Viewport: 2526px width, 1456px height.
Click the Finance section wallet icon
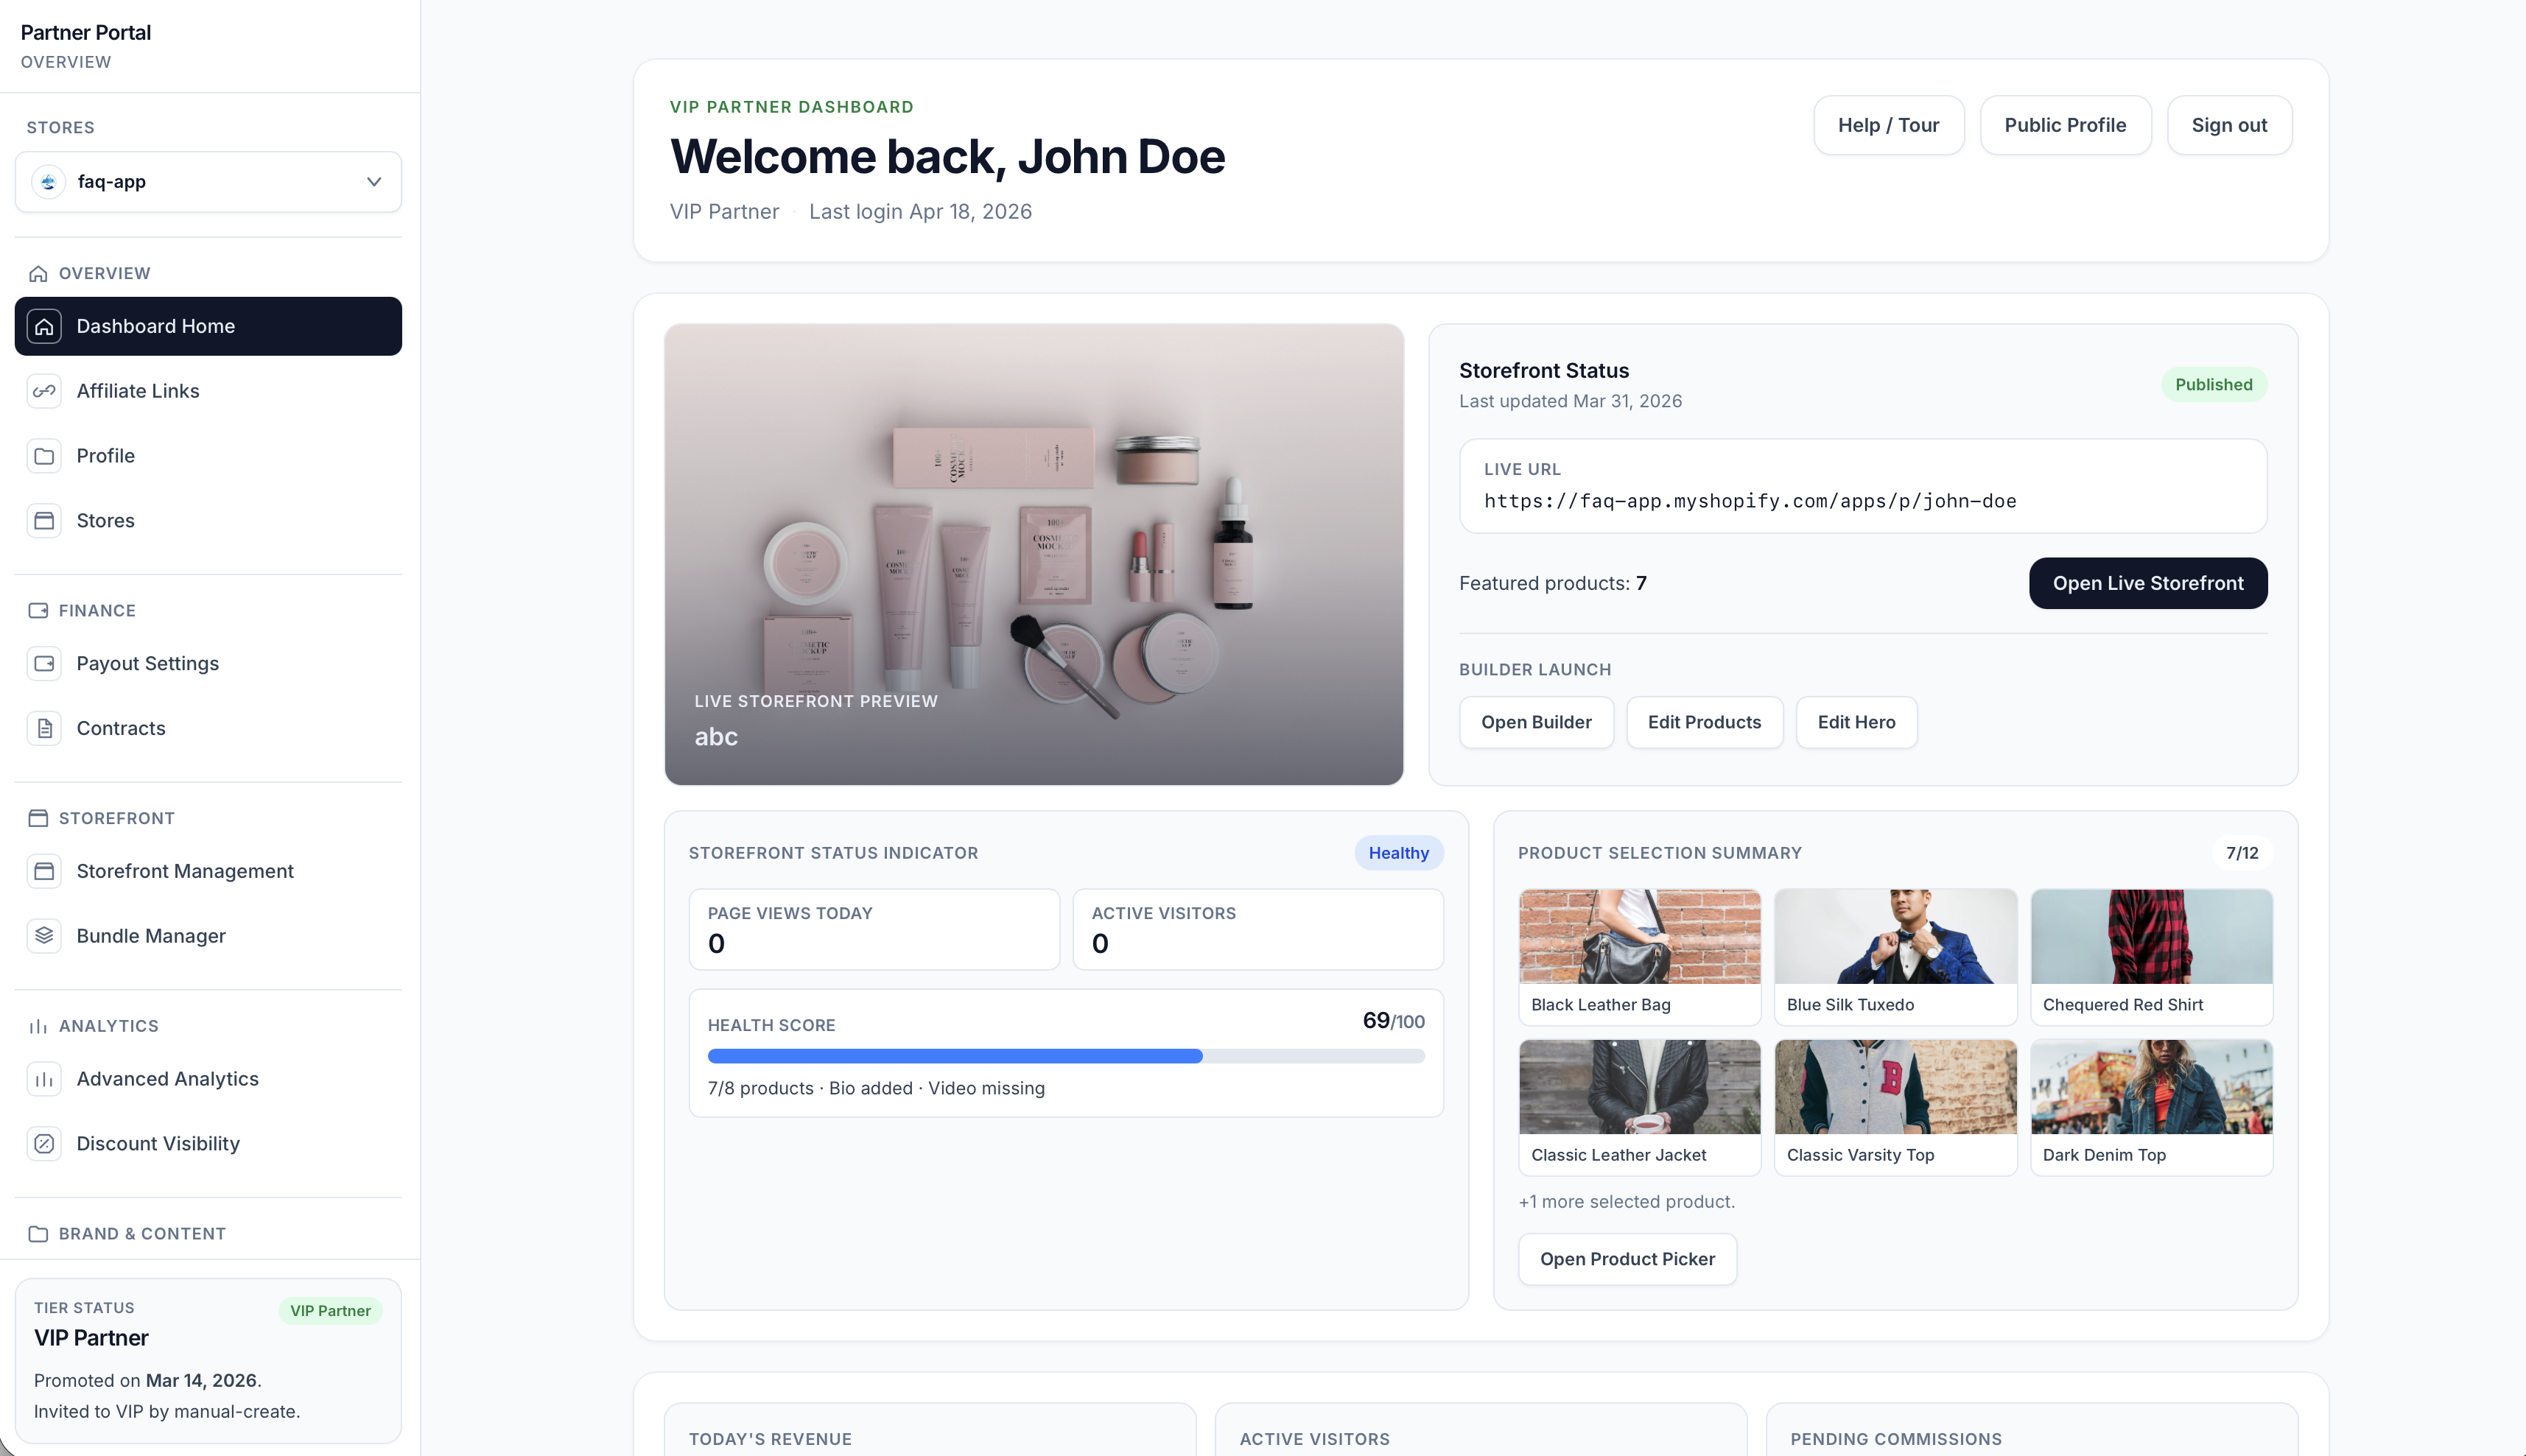(x=38, y=611)
